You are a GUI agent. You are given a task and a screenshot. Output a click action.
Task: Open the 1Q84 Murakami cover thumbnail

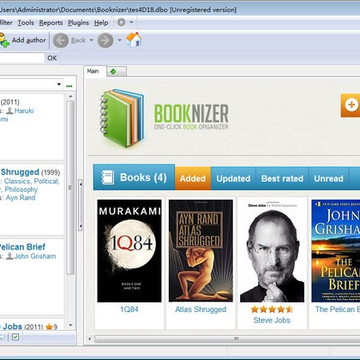[x=129, y=251]
